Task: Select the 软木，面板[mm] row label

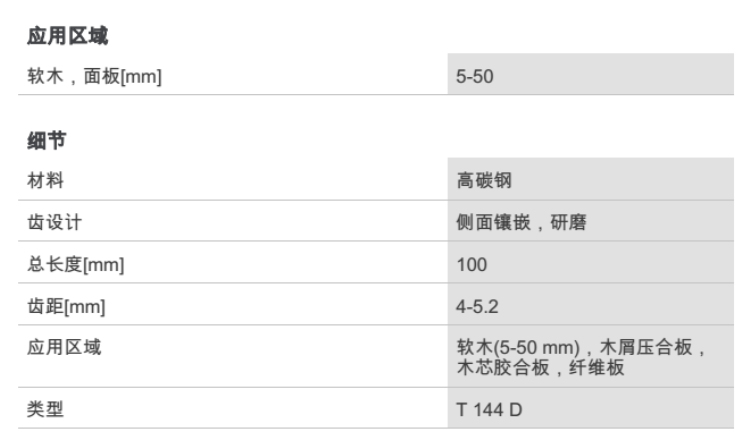Action: [93, 76]
